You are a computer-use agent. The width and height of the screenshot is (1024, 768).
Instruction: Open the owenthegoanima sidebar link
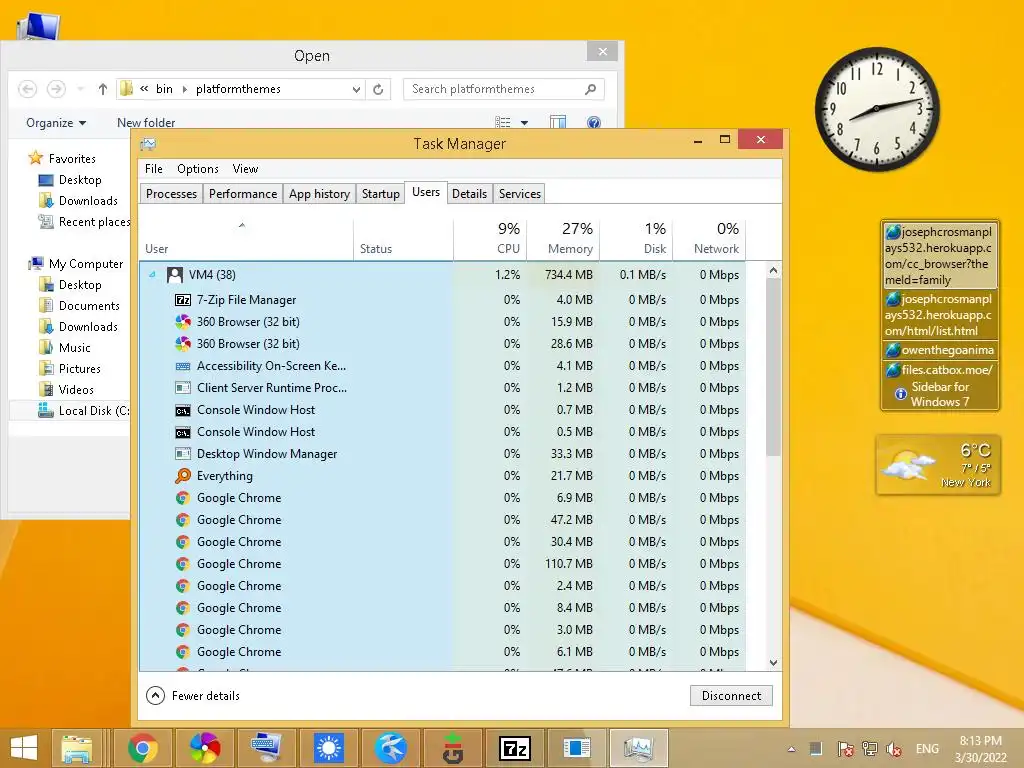pos(939,350)
